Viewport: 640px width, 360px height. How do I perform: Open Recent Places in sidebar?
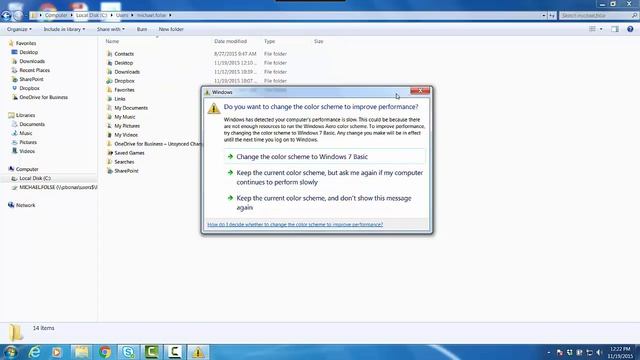click(34, 70)
